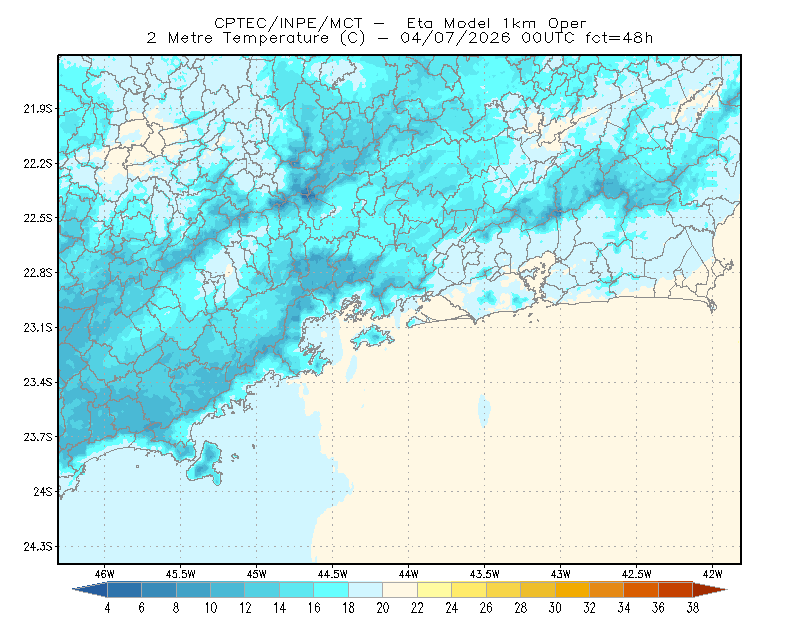Pick the 10–12 °C legend color band
The width and height of the screenshot is (800, 618).
pyautogui.click(x=228, y=590)
